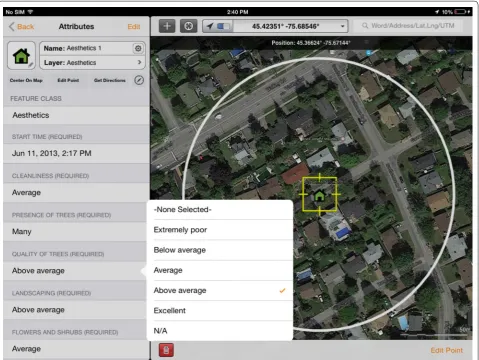
Task: Open the gear settings next to Name field
Action: point(138,48)
